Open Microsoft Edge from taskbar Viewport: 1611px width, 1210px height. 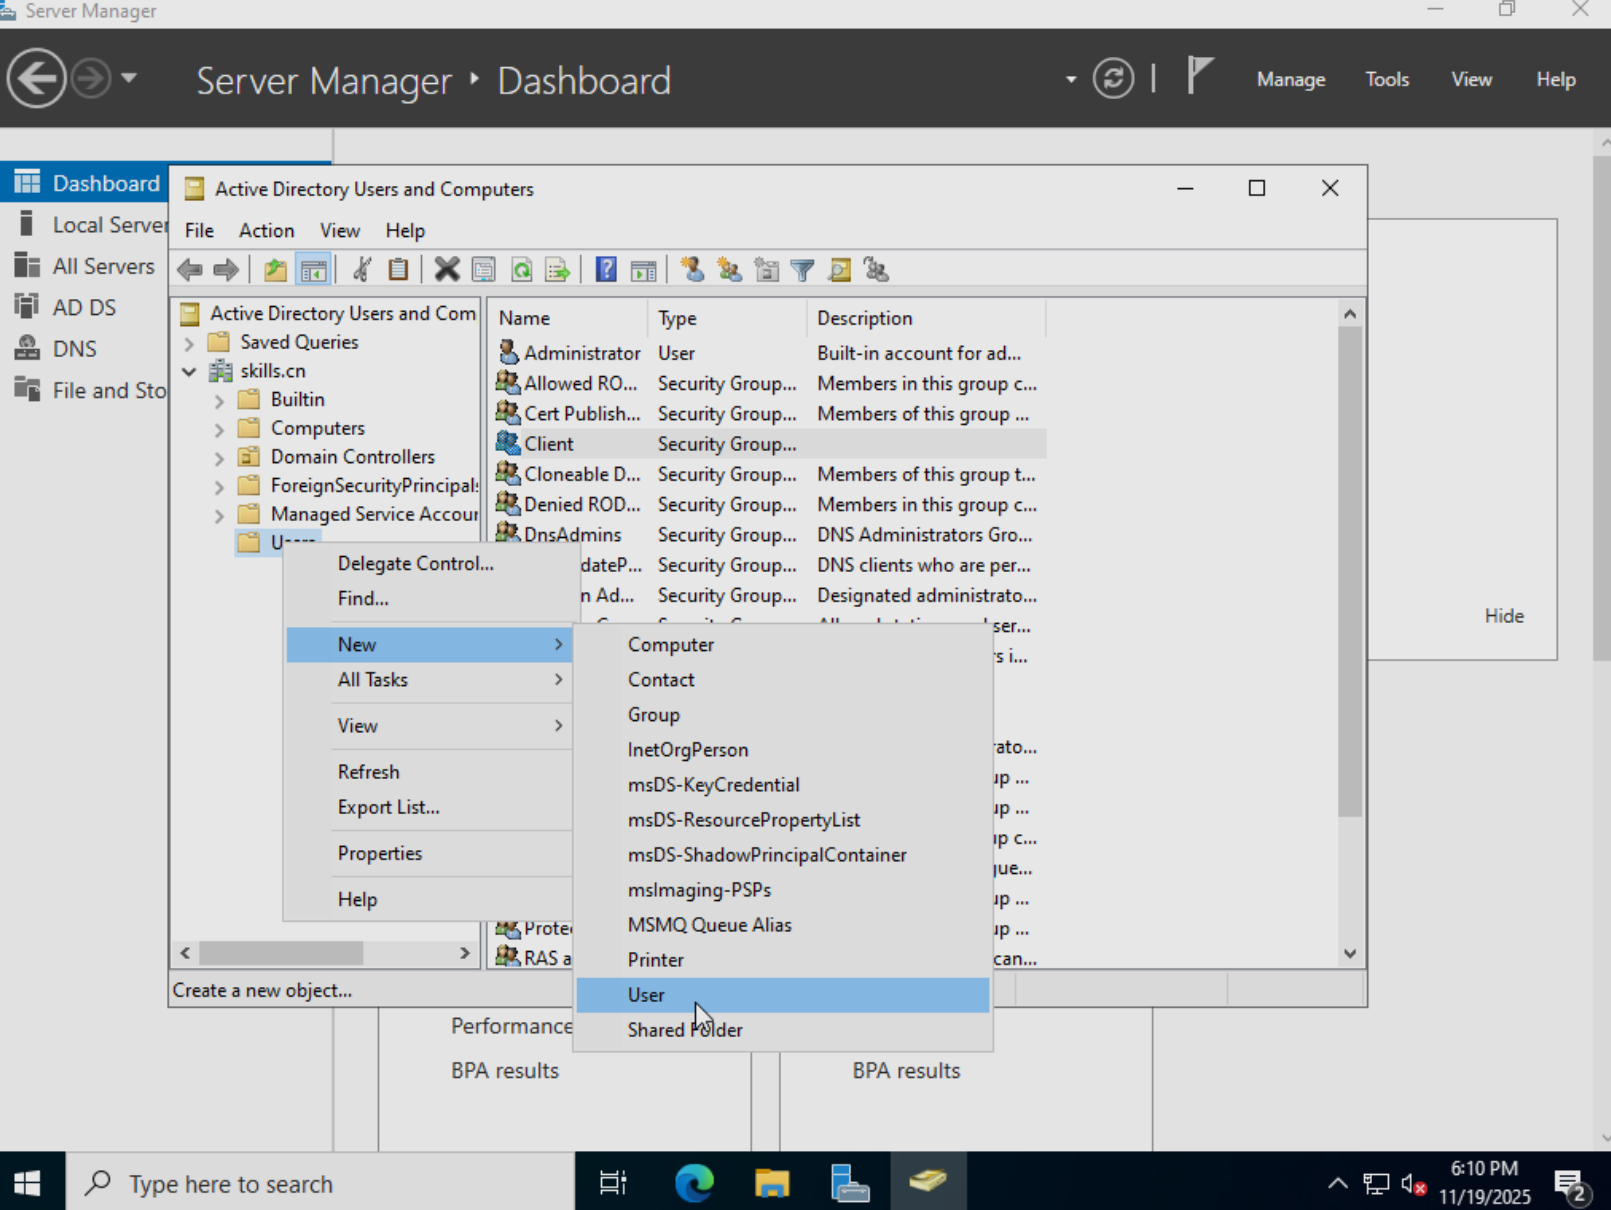point(694,1183)
